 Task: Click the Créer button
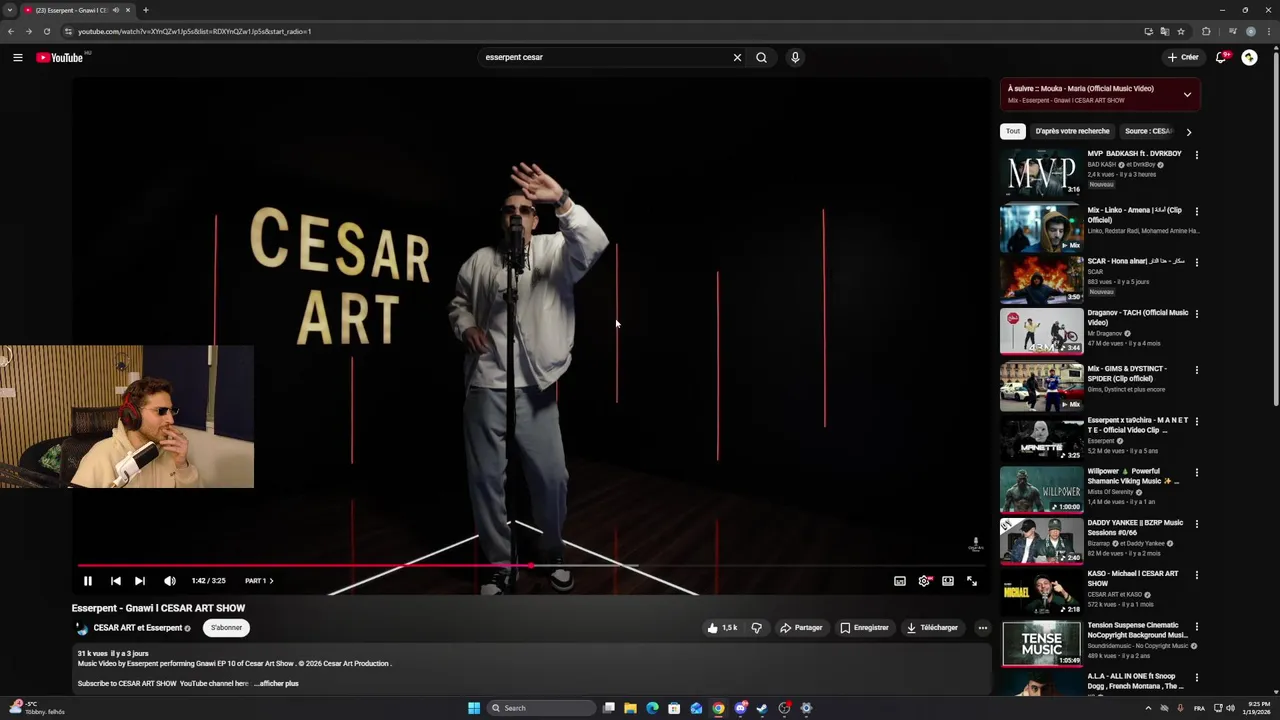1183,57
